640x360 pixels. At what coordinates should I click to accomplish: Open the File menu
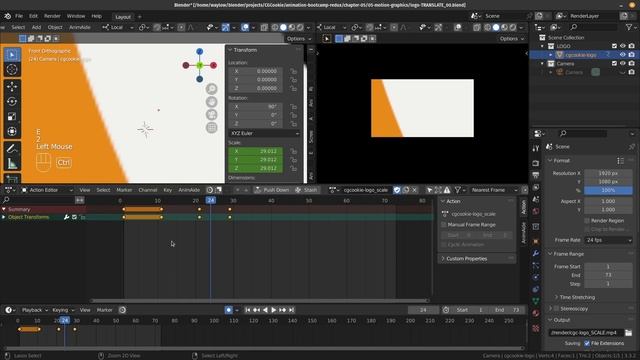click(x=19, y=16)
